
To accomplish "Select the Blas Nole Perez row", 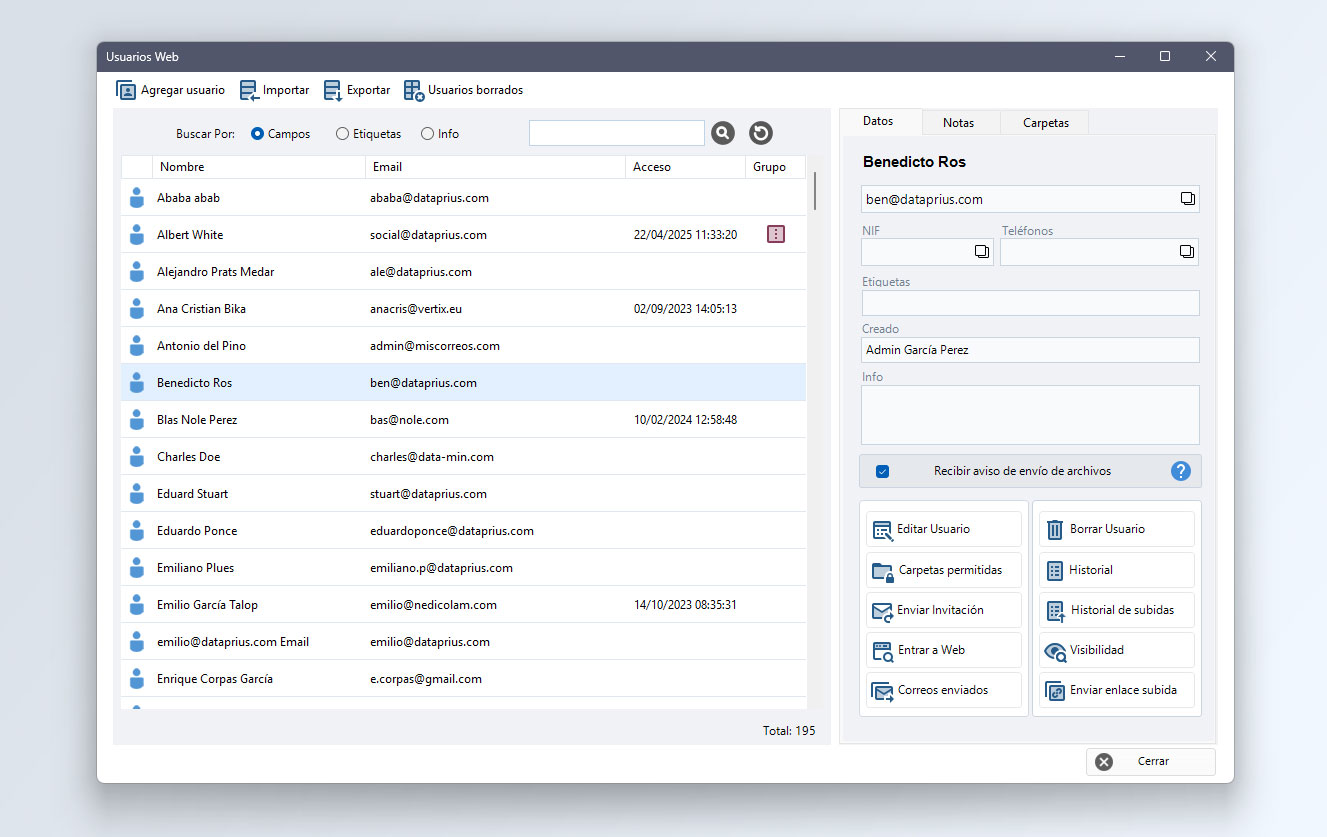I will click(463, 420).
